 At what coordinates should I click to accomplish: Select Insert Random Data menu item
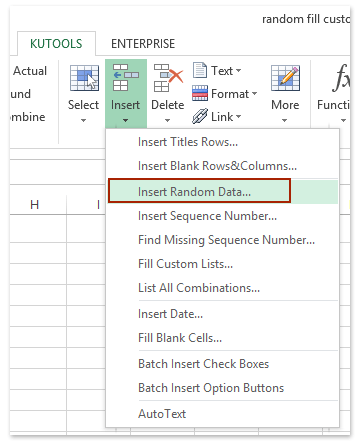click(x=223, y=192)
